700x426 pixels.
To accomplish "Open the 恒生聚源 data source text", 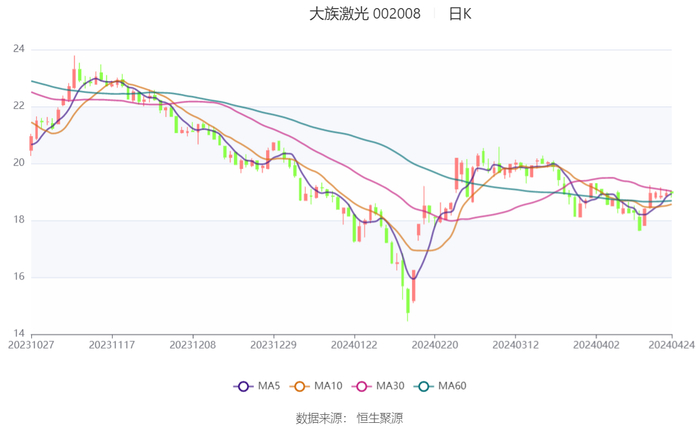I will (x=380, y=417).
